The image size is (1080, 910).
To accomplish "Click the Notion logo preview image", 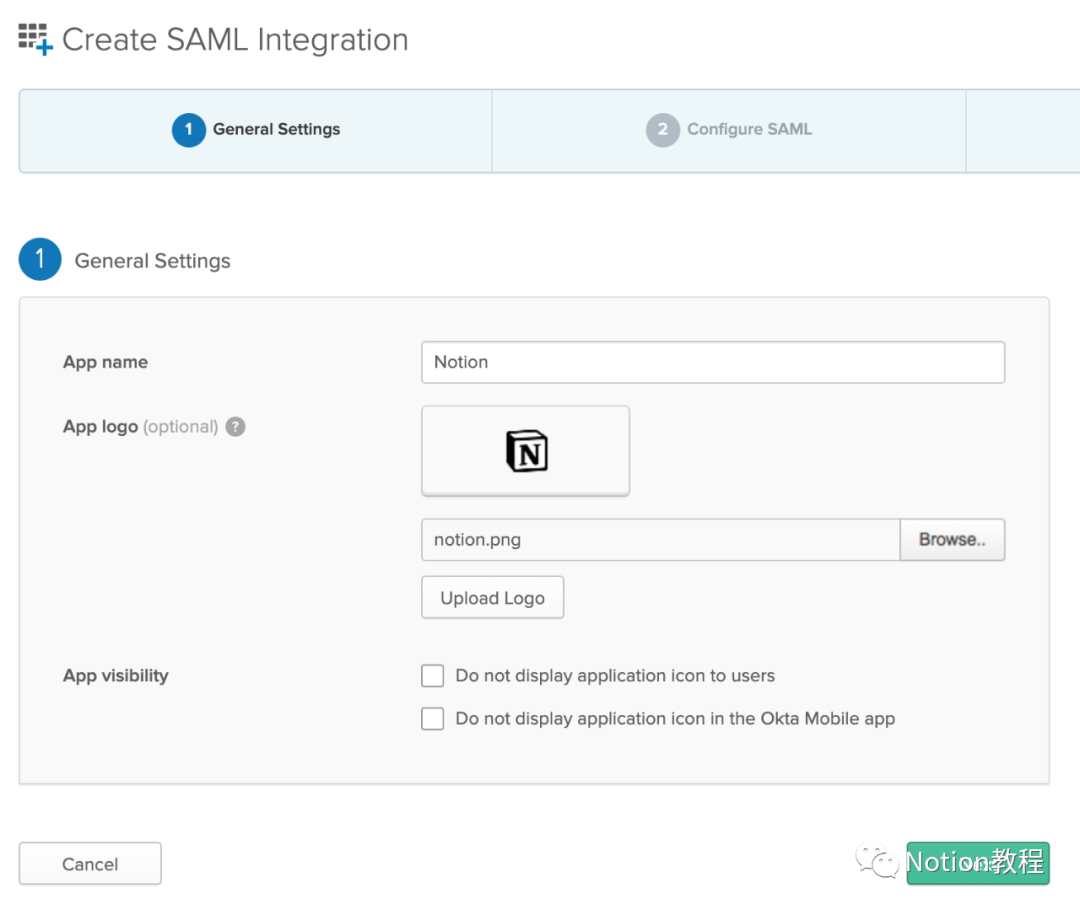I will [526, 451].
